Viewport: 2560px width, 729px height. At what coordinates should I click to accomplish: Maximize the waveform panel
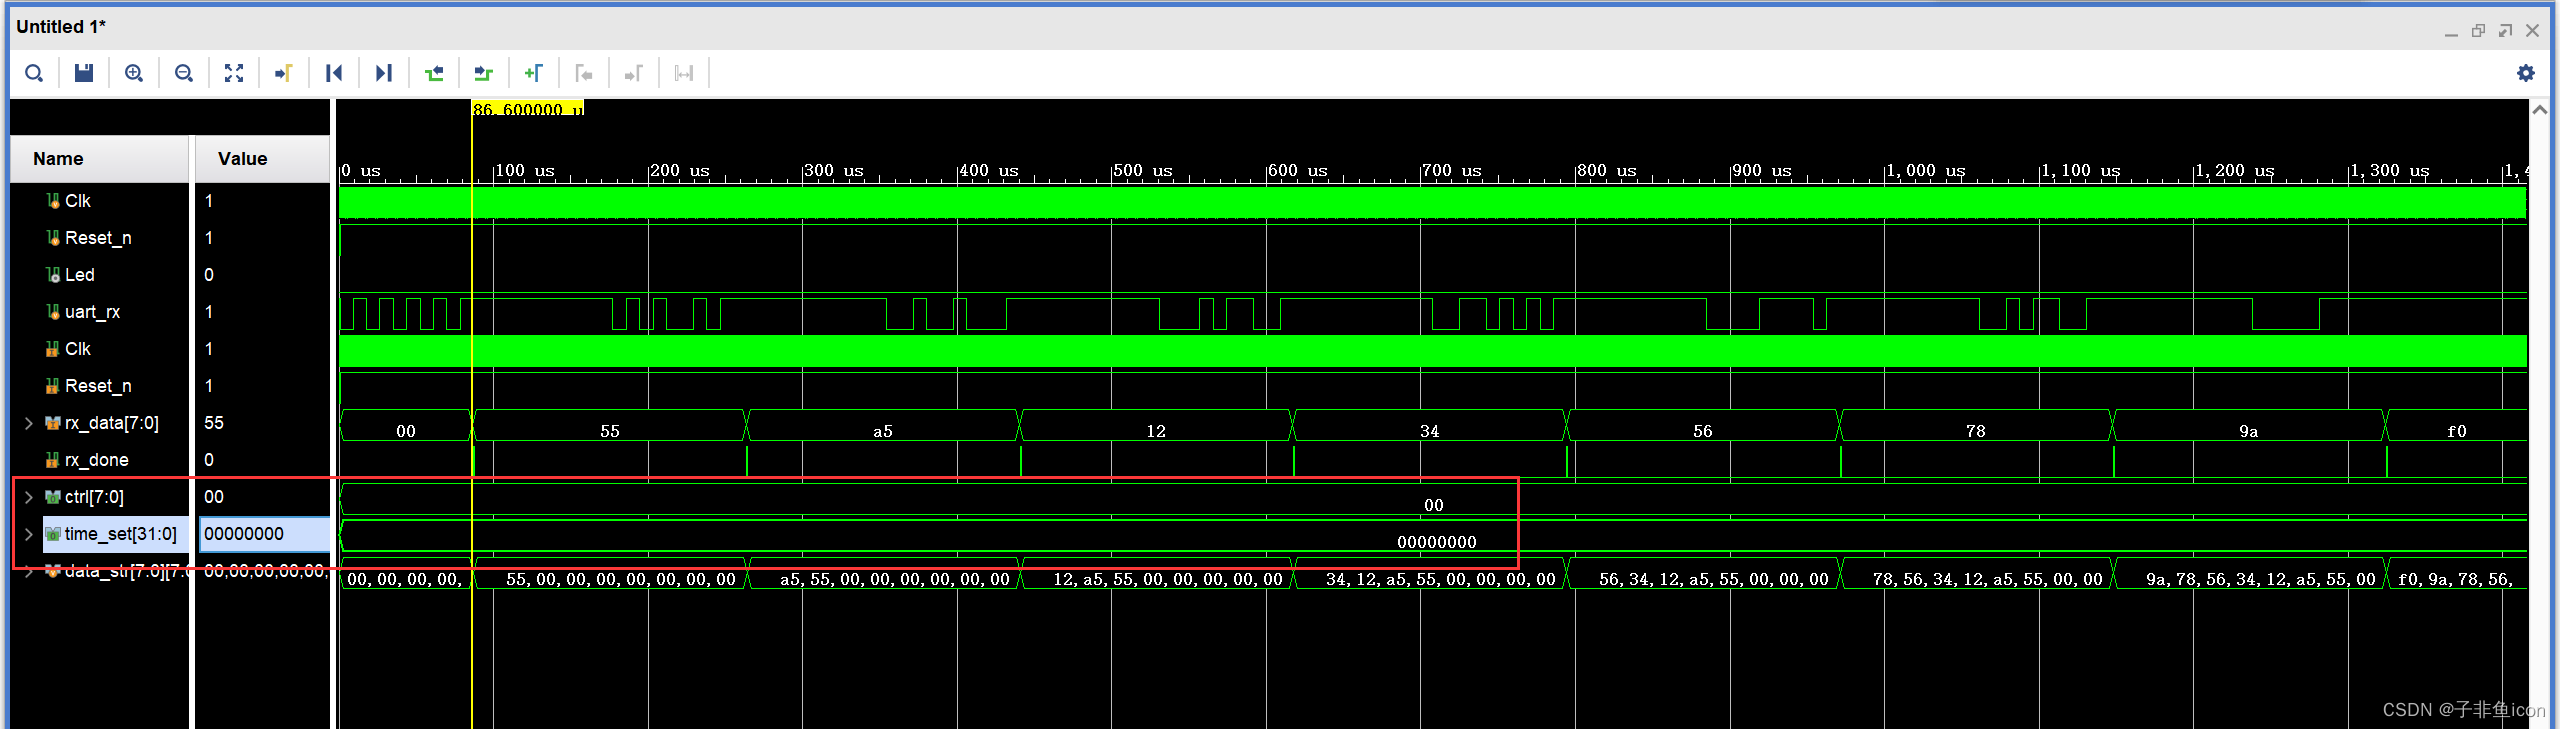[x=2478, y=31]
